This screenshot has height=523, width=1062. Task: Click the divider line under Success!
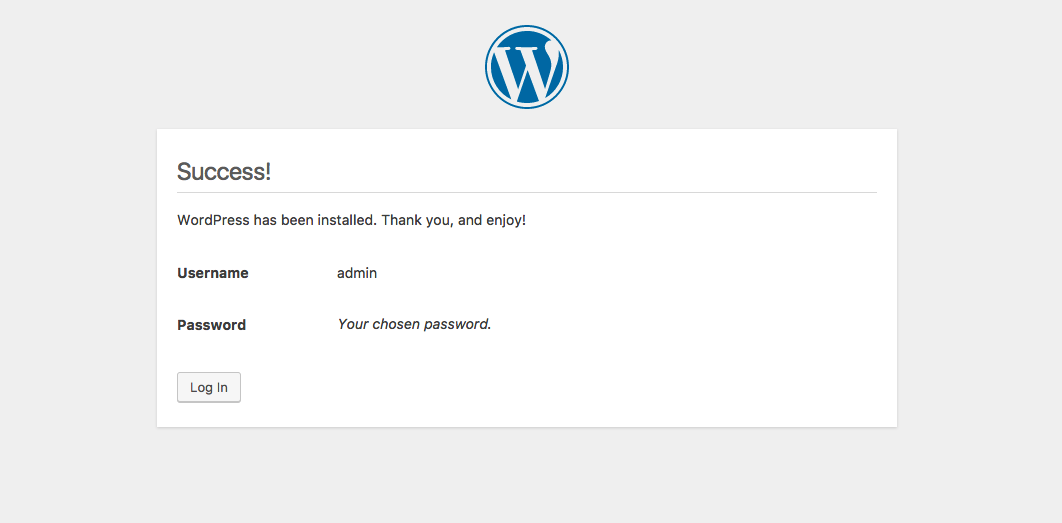point(526,192)
